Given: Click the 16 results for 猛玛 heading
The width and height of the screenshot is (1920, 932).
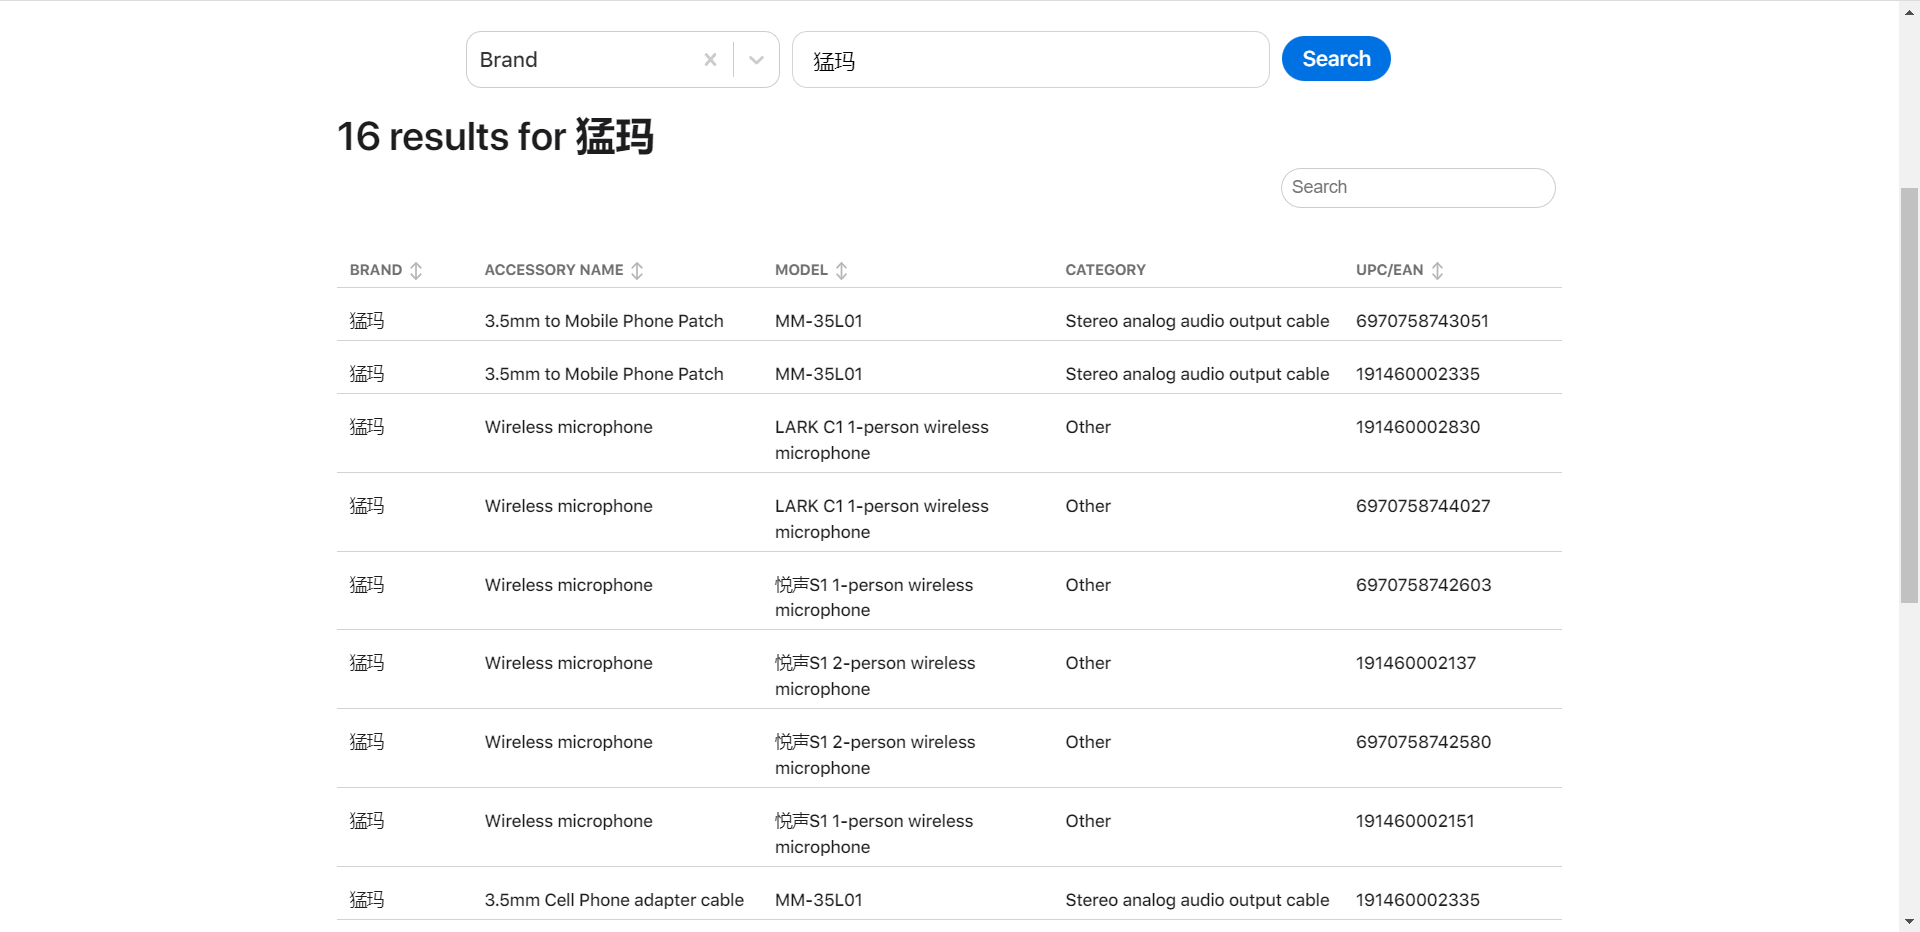Looking at the screenshot, I should 496,136.
